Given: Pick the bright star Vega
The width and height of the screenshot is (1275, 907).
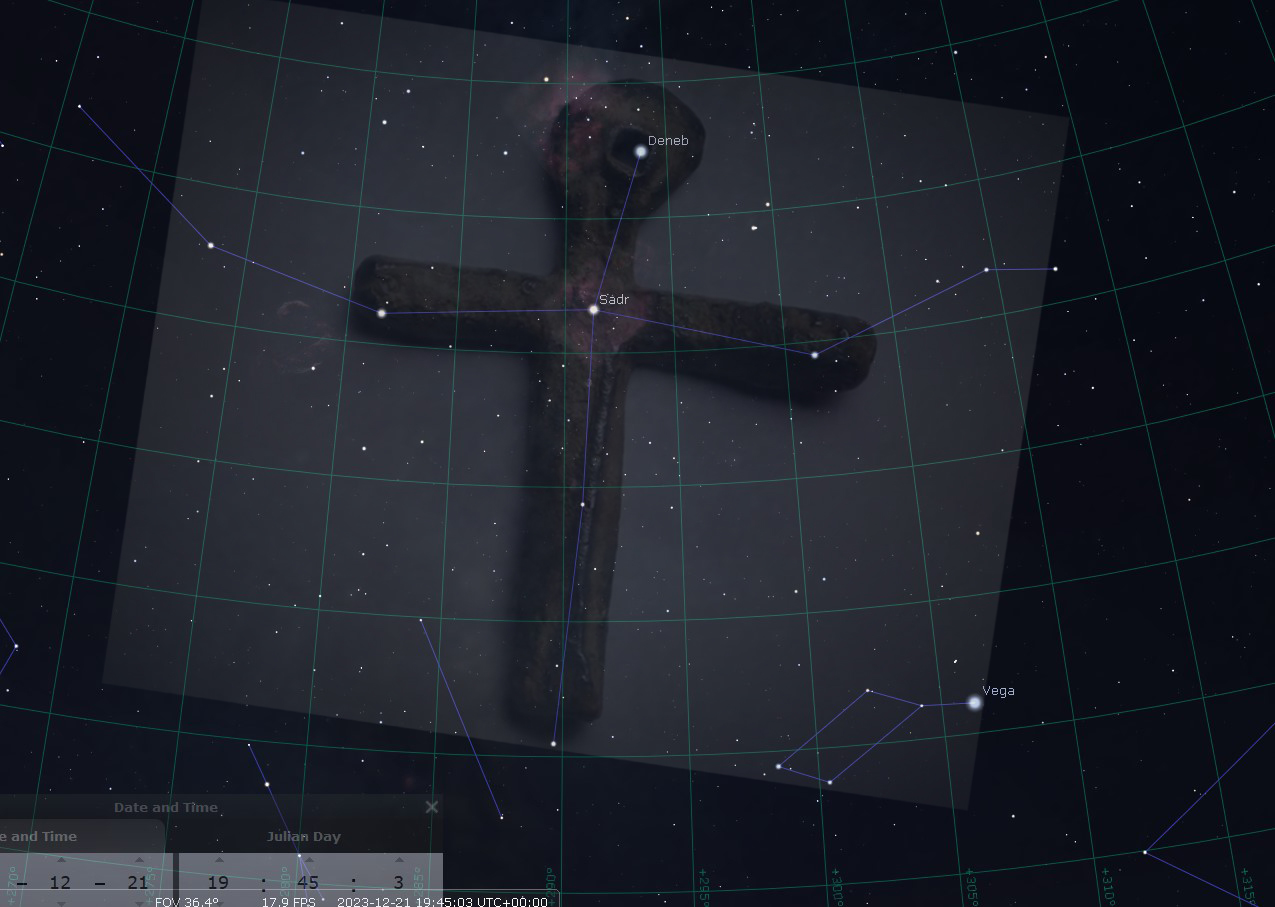Looking at the screenshot, I should 975,703.
